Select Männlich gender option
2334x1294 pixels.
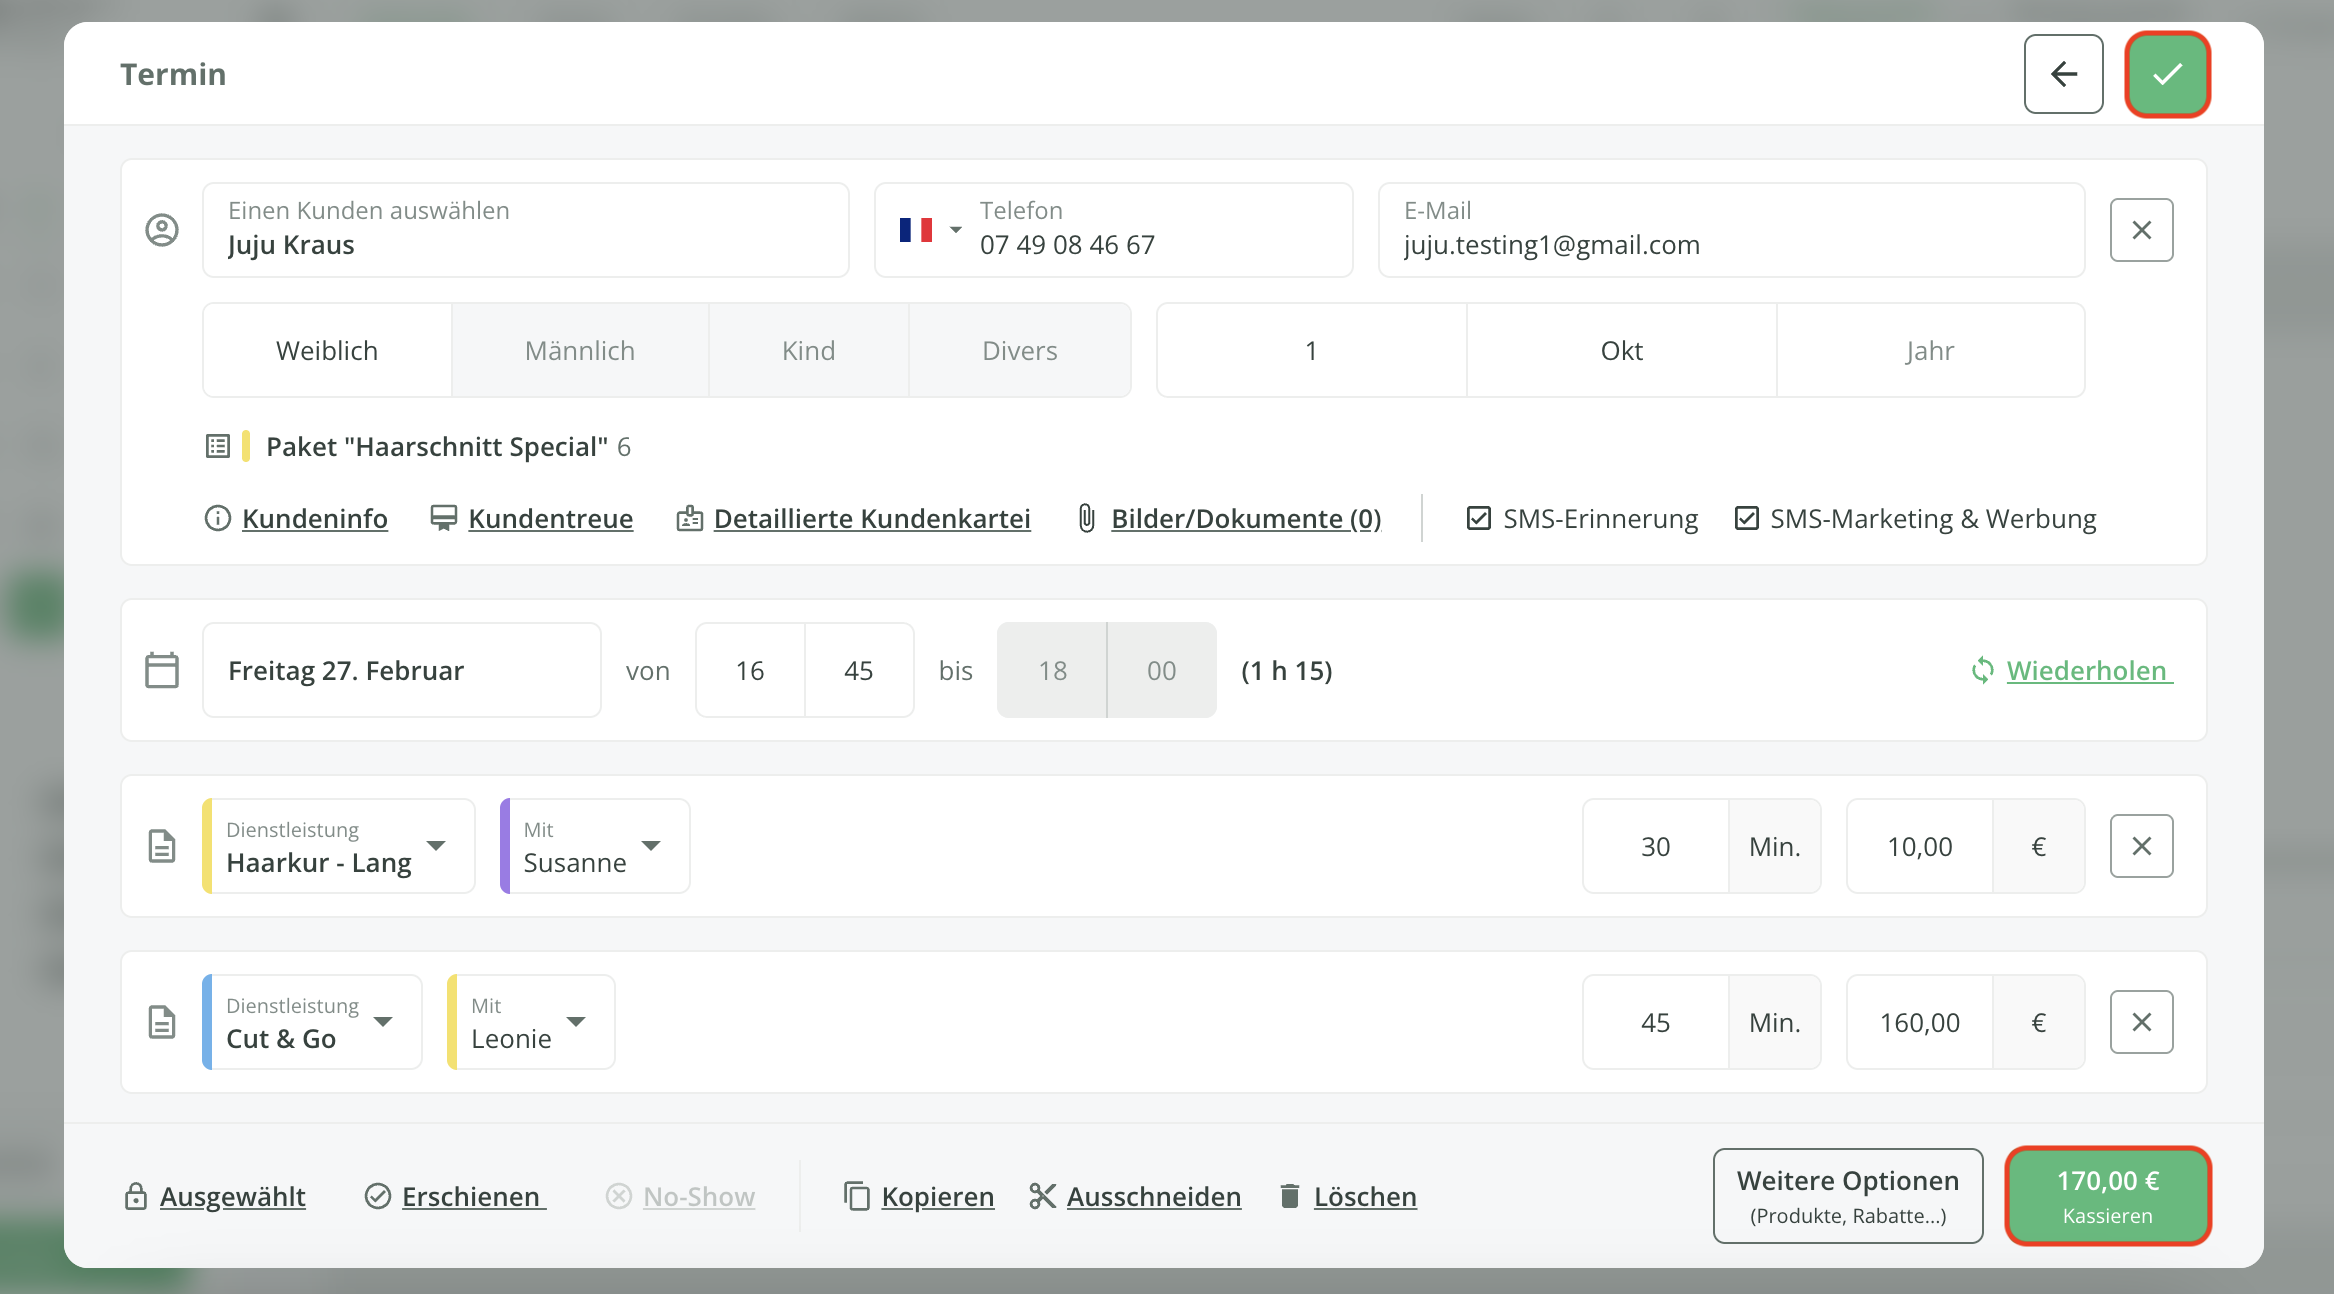click(x=580, y=350)
